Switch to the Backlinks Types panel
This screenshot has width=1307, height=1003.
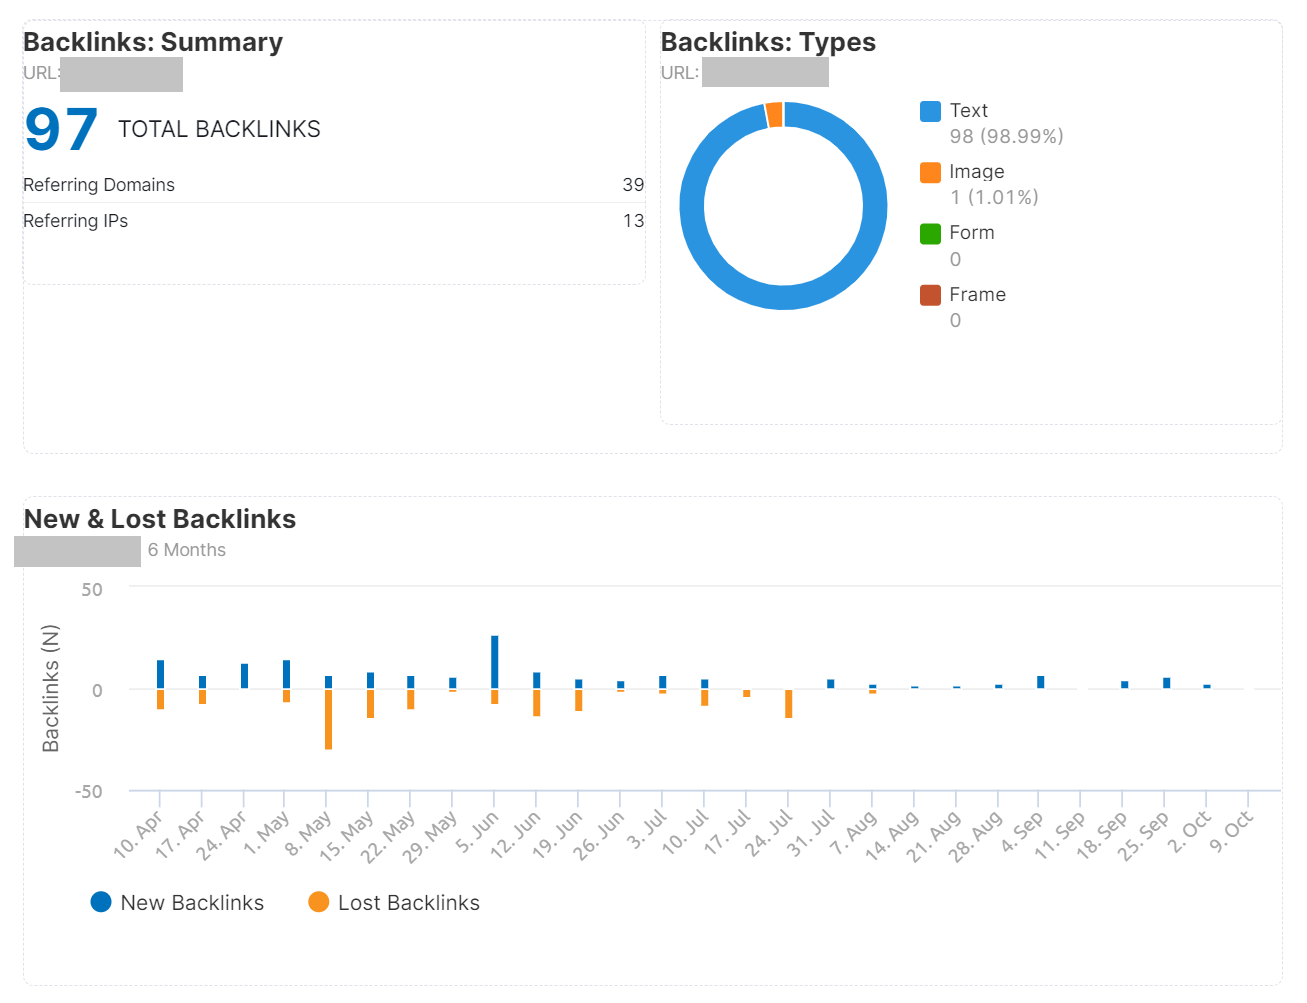pyautogui.click(x=768, y=42)
